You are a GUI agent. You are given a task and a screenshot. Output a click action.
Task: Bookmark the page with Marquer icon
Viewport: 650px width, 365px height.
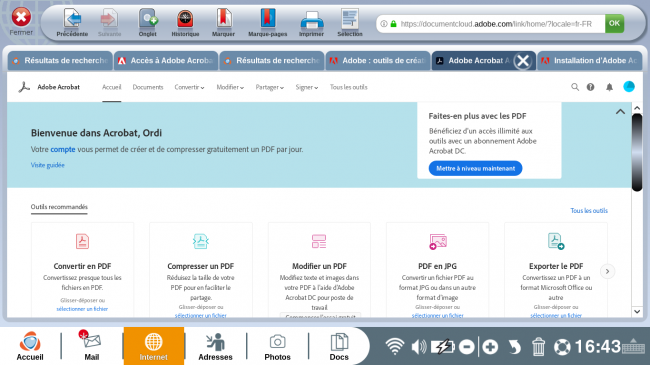click(223, 19)
